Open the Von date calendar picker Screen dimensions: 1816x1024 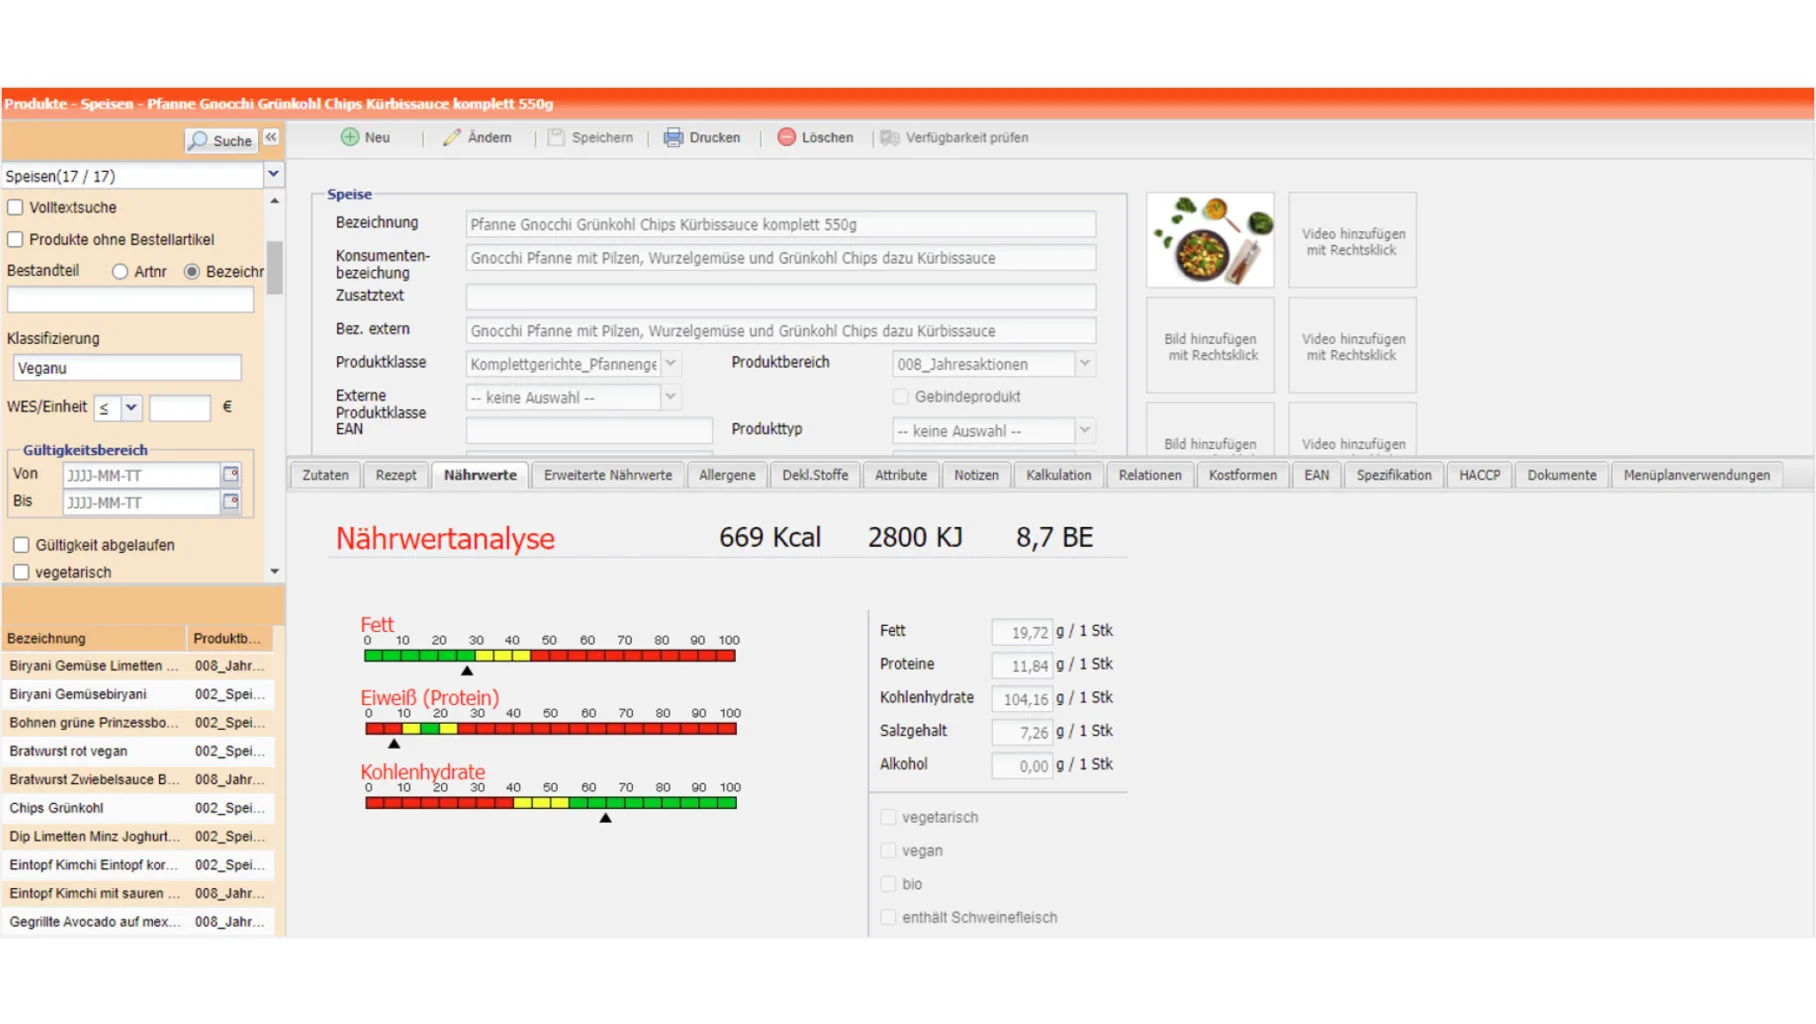click(231, 474)
